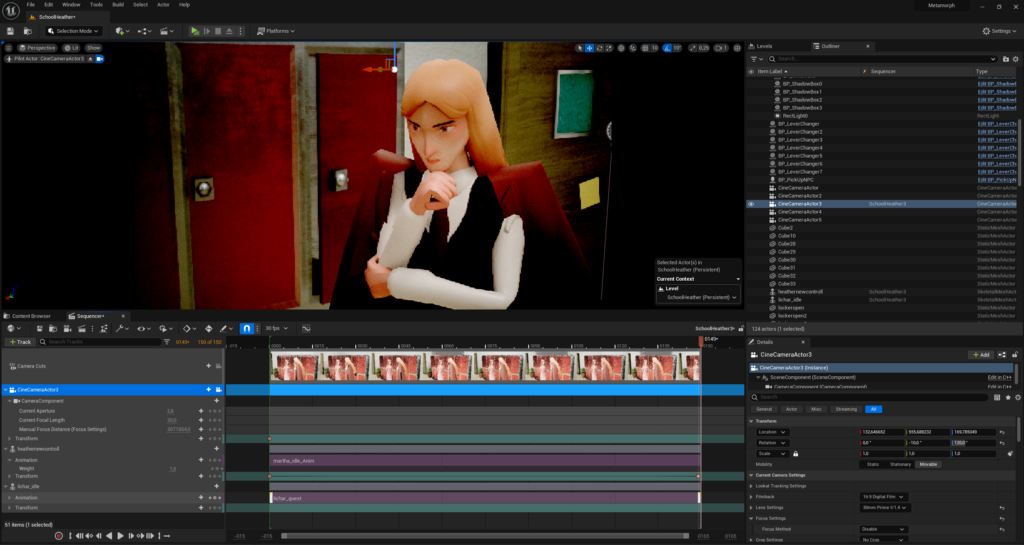Image resolution: width=1024 pixels, height=545 pixels.
Task: Collapse the CineCameraActor3 track
Action: (6, 390)
